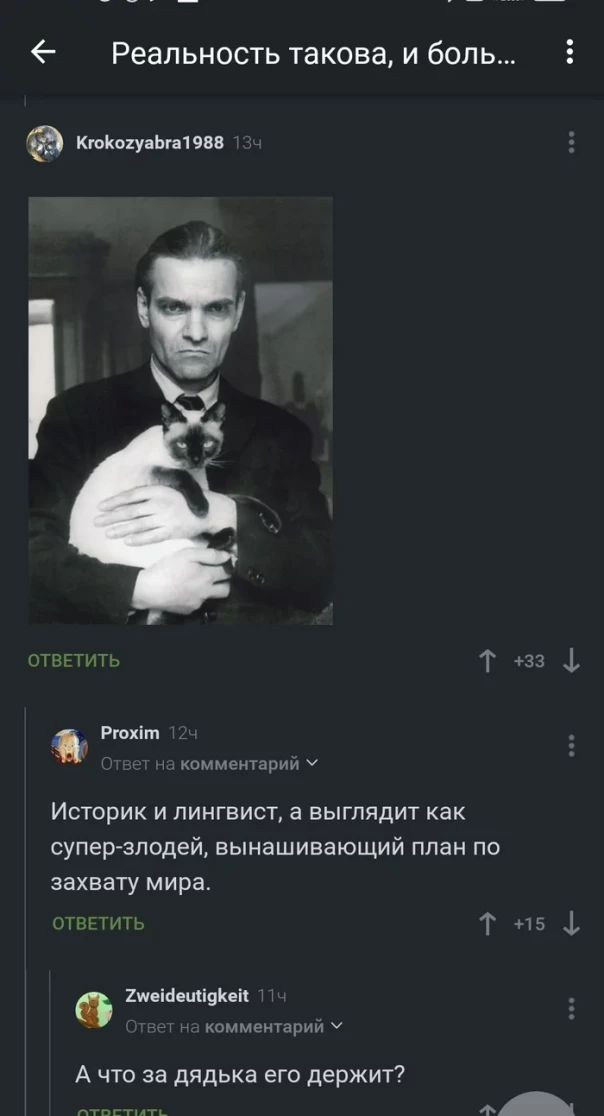Downvote Proxim's comment
The height and width of the screenshot is (1116, 604).
(571, 924)
